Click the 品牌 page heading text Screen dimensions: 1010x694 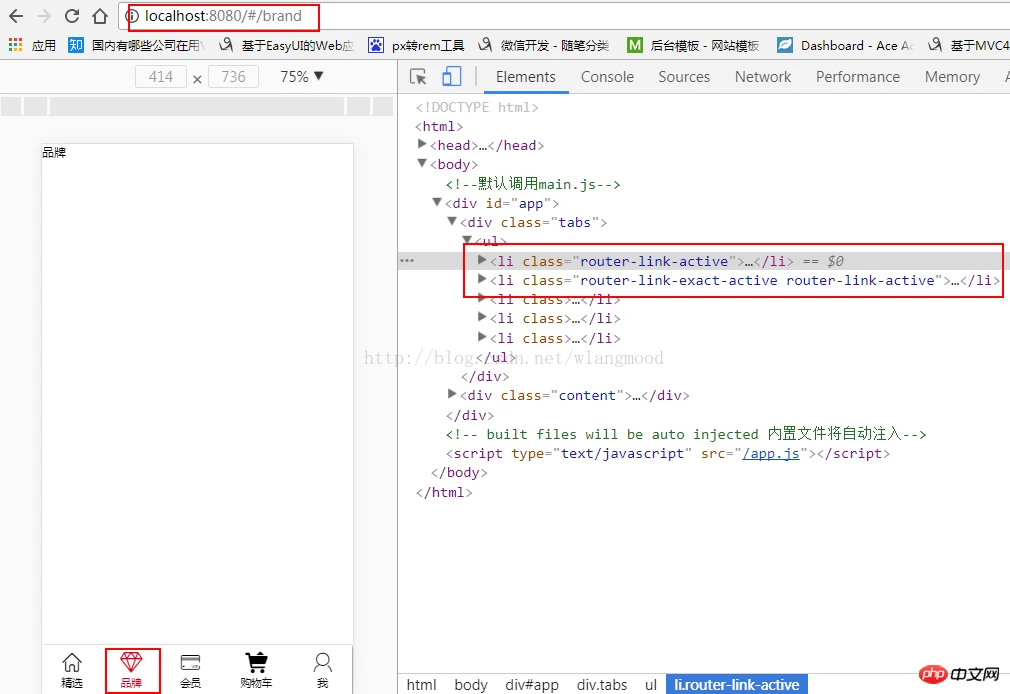(54, 153)
